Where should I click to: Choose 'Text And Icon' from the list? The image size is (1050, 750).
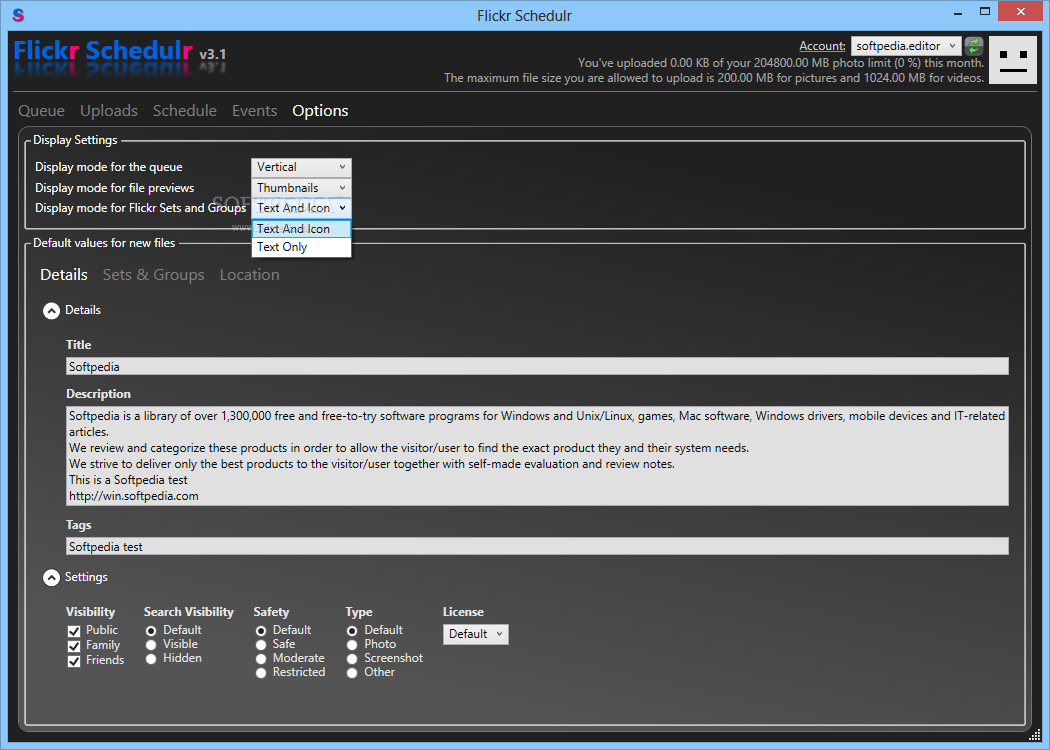click(x=301, y=229)
